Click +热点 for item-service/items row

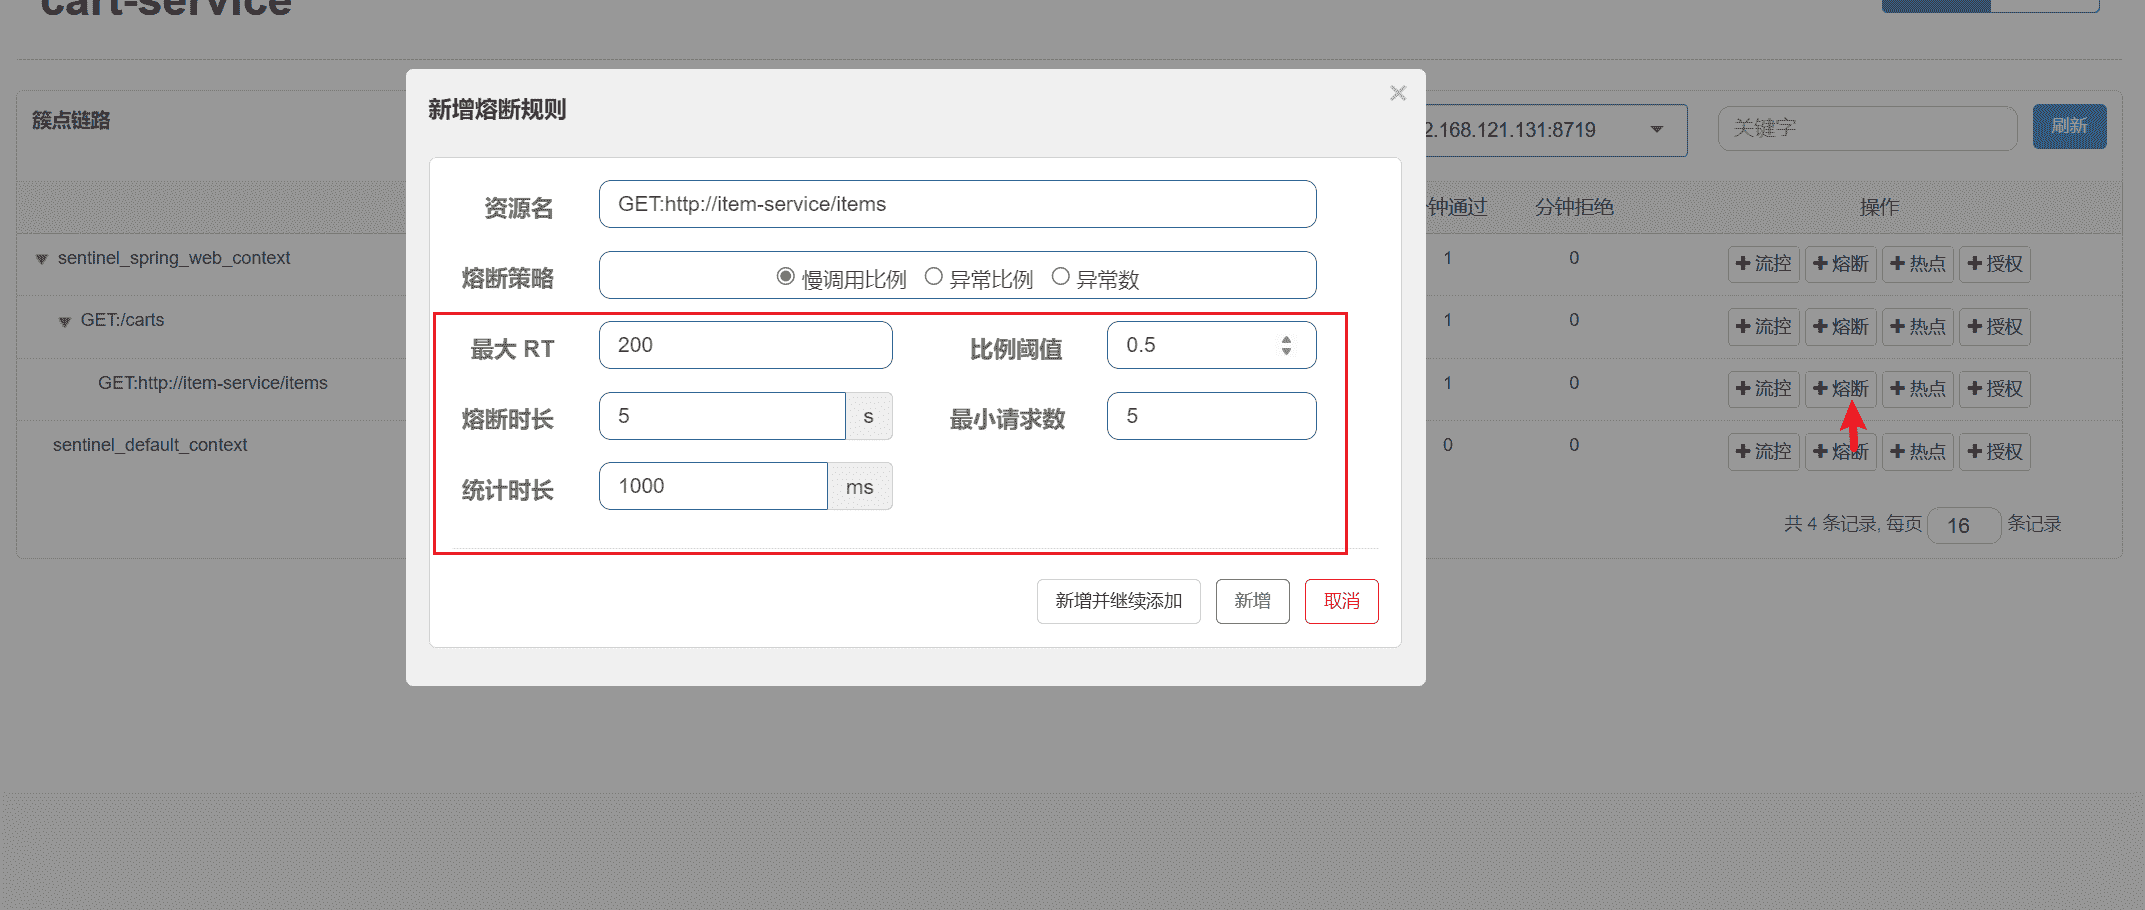coord(1917,389)
